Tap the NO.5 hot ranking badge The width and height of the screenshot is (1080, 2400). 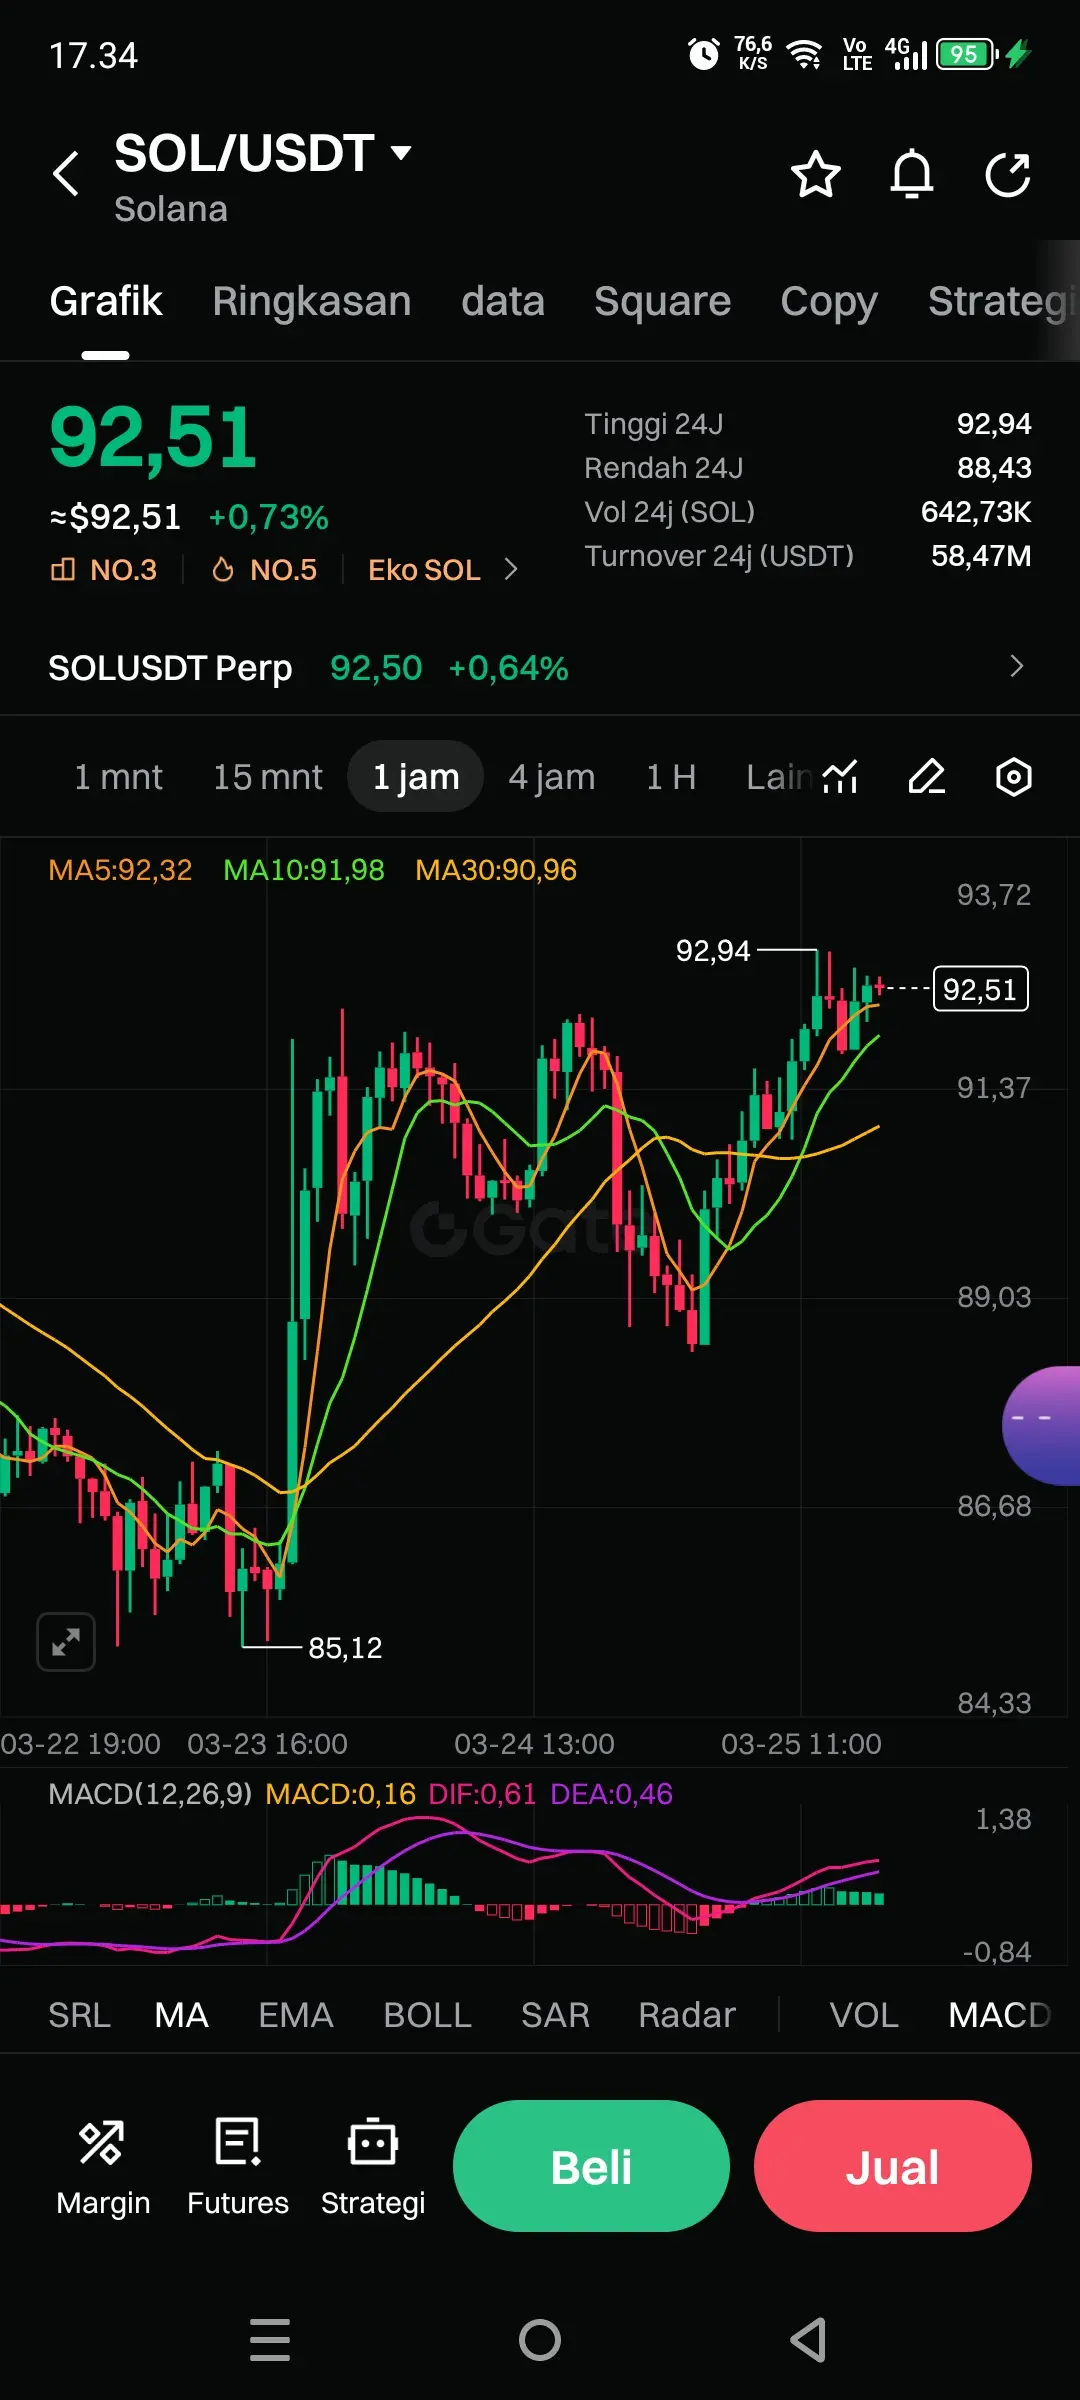(265, 570)
